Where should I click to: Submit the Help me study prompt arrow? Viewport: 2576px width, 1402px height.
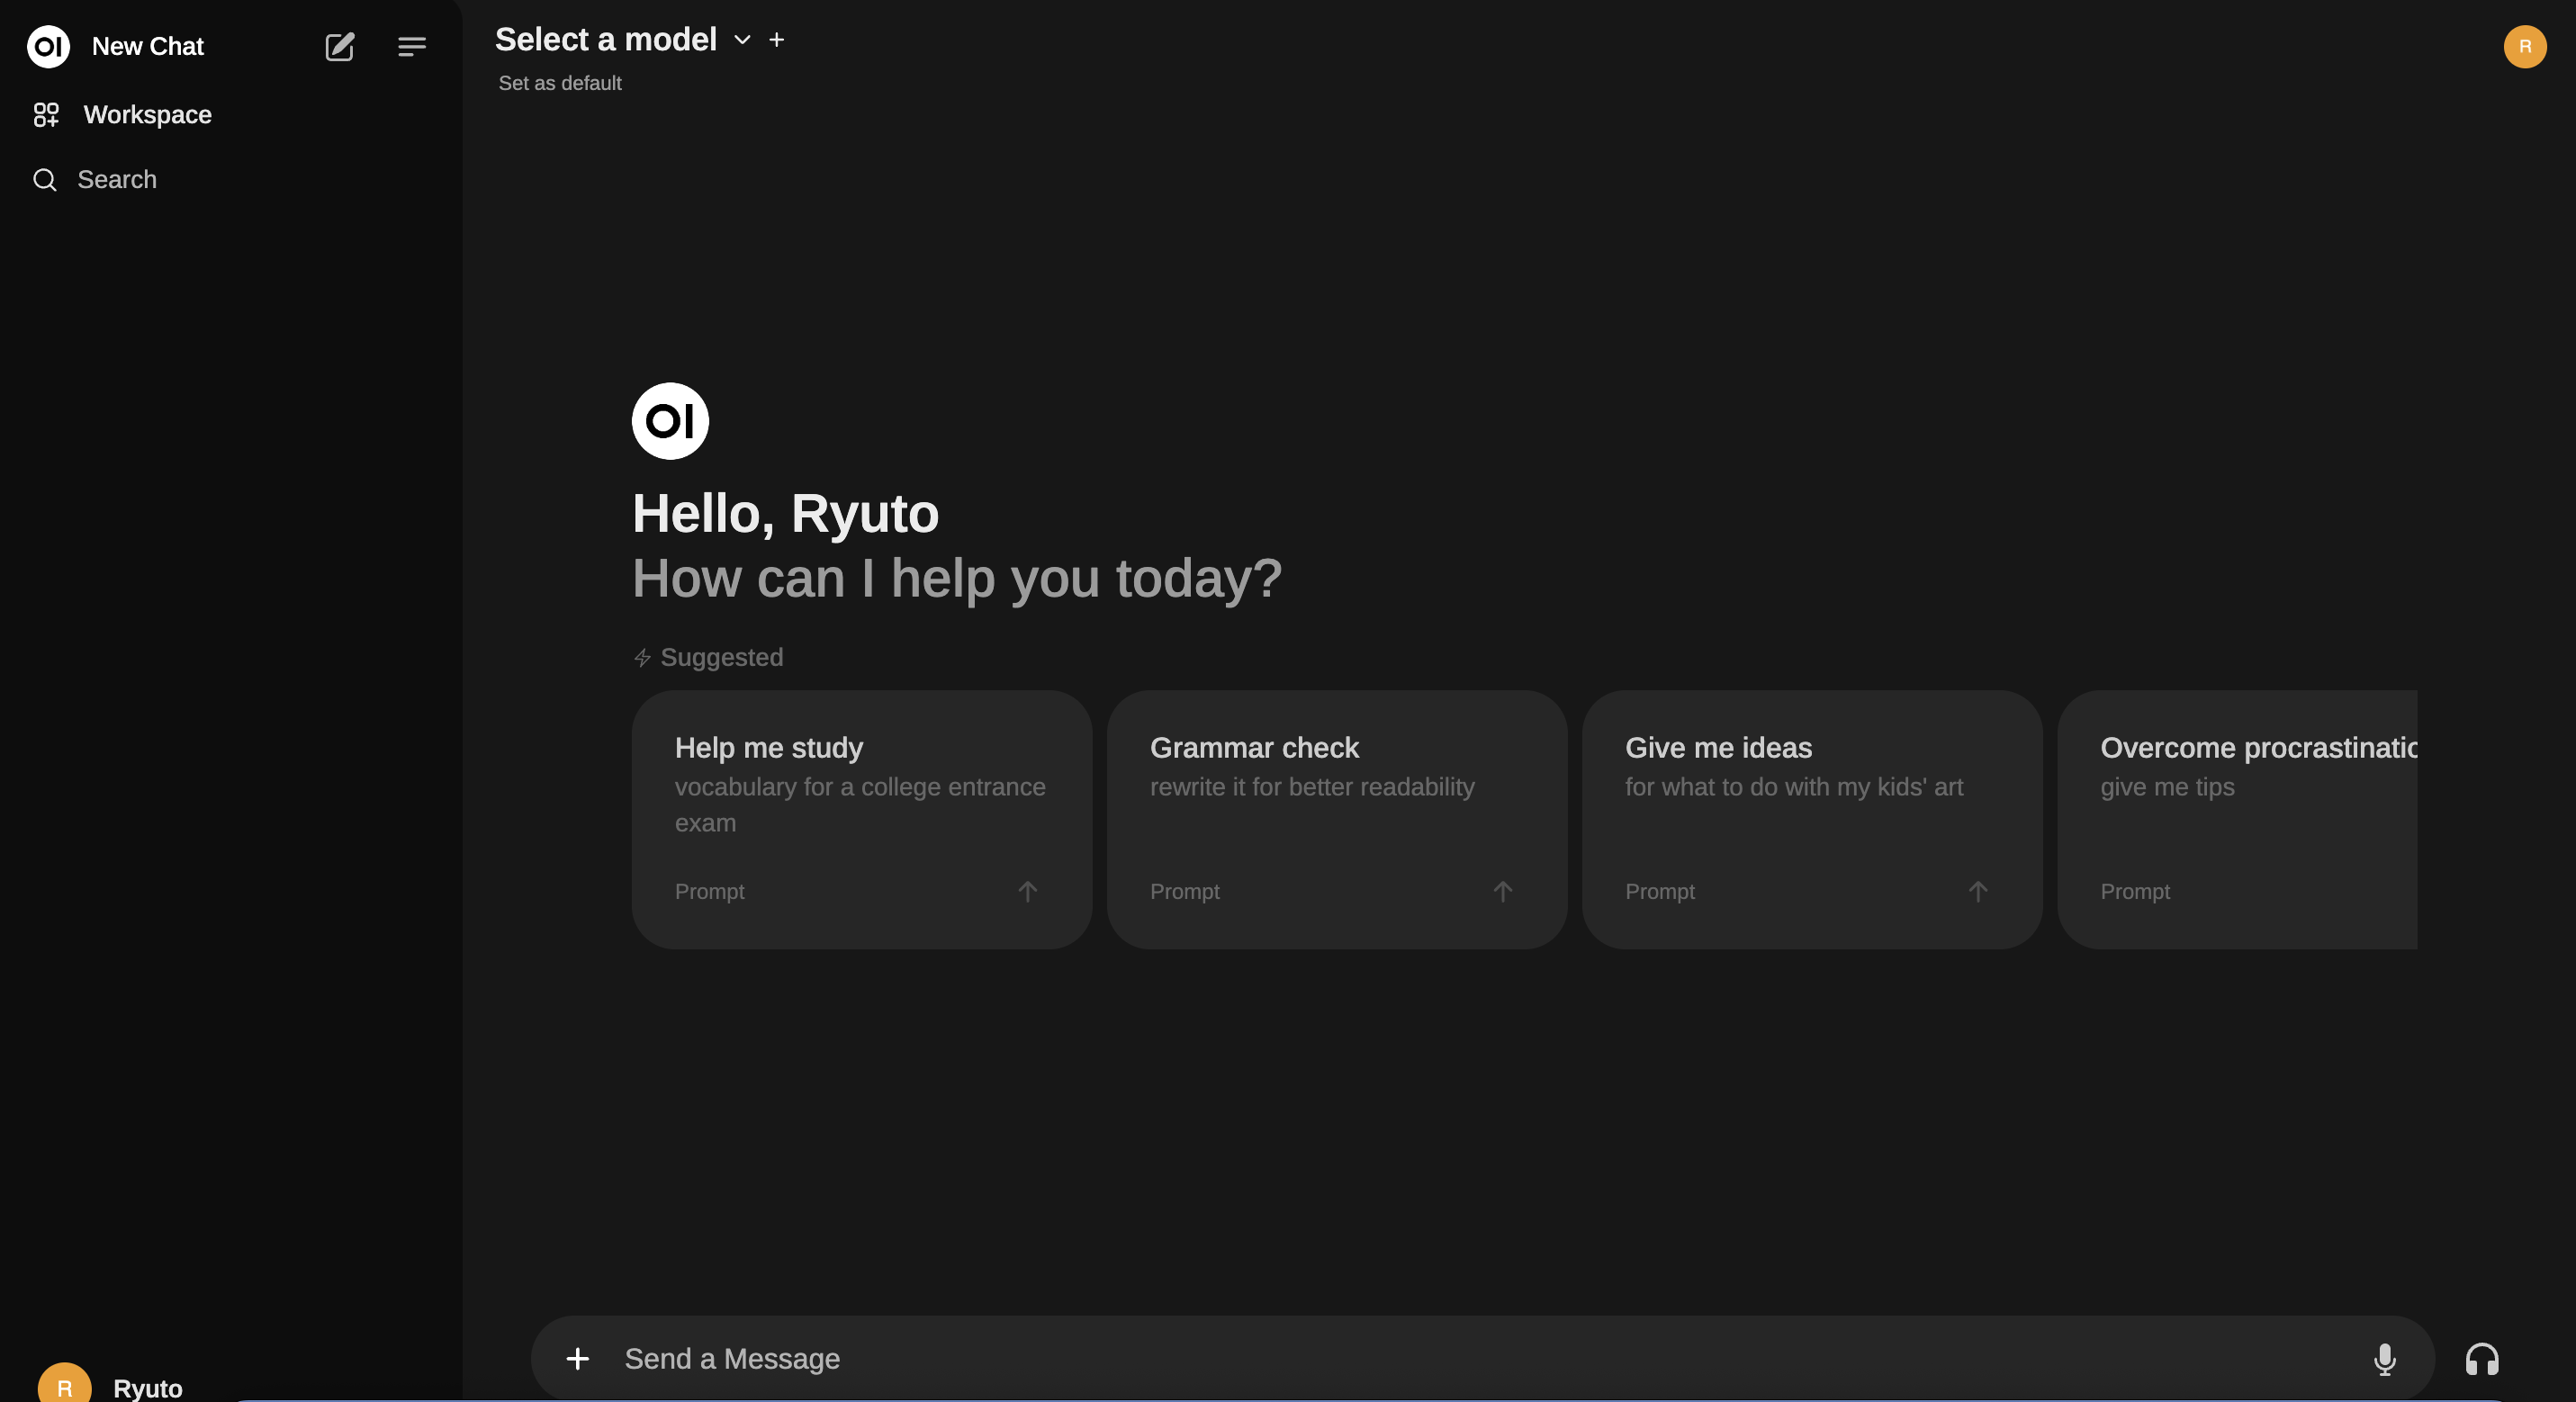coord(1027,891)
